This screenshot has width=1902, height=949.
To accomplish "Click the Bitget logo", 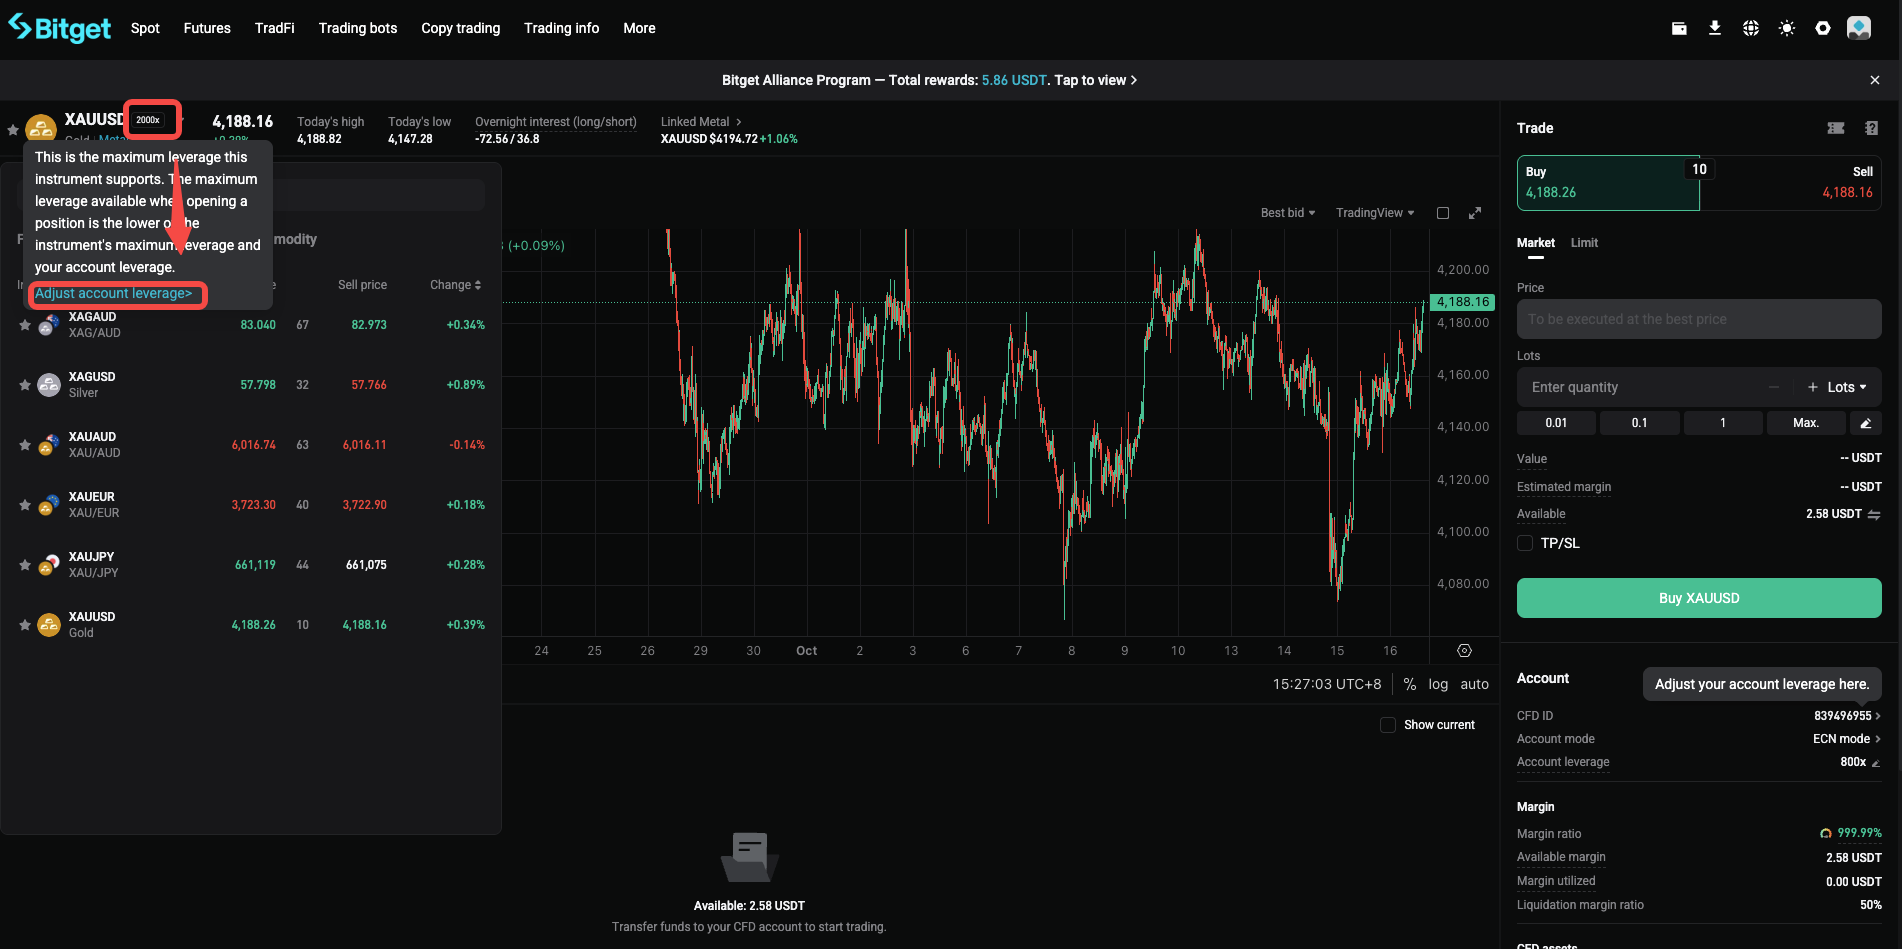I will (60, 28).
